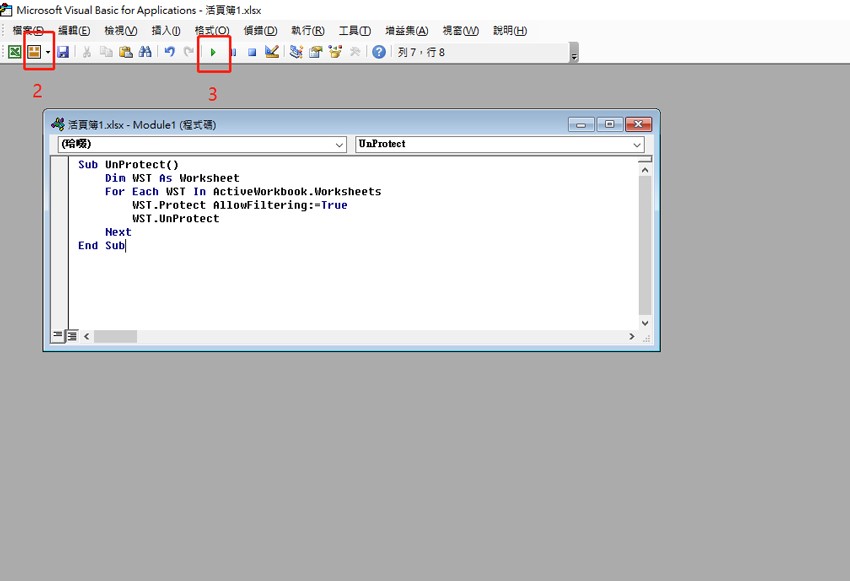Screen dimensions: 850x581
Task: Click the Insert UserForm toolbar icon
Action: click(34, 52)
